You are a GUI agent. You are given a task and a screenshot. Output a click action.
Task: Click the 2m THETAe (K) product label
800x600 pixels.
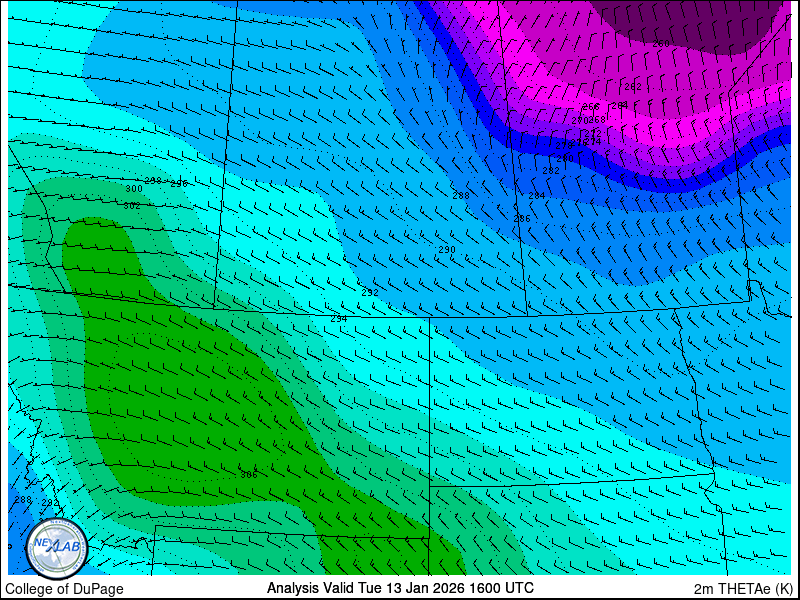[x=744, y=589]
